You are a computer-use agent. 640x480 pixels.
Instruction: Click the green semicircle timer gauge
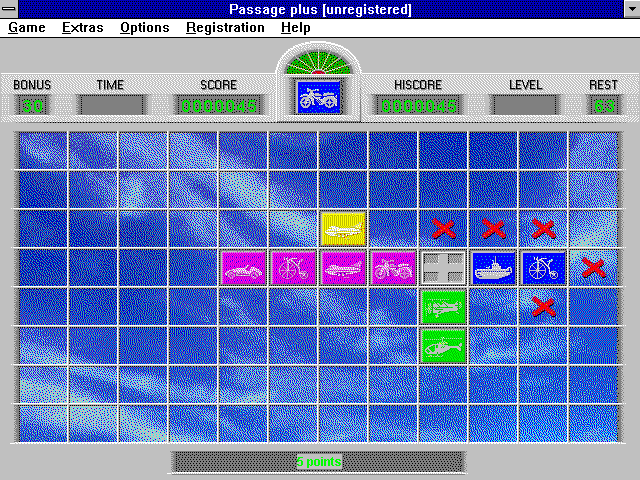pos(318,62)
